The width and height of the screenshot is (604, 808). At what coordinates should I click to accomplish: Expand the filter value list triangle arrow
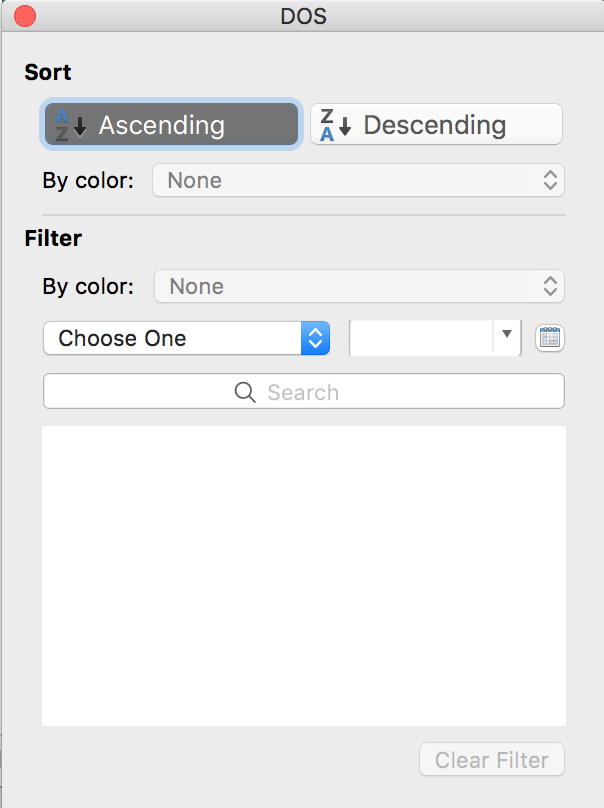pyautogui.click(x=507, y=334)
